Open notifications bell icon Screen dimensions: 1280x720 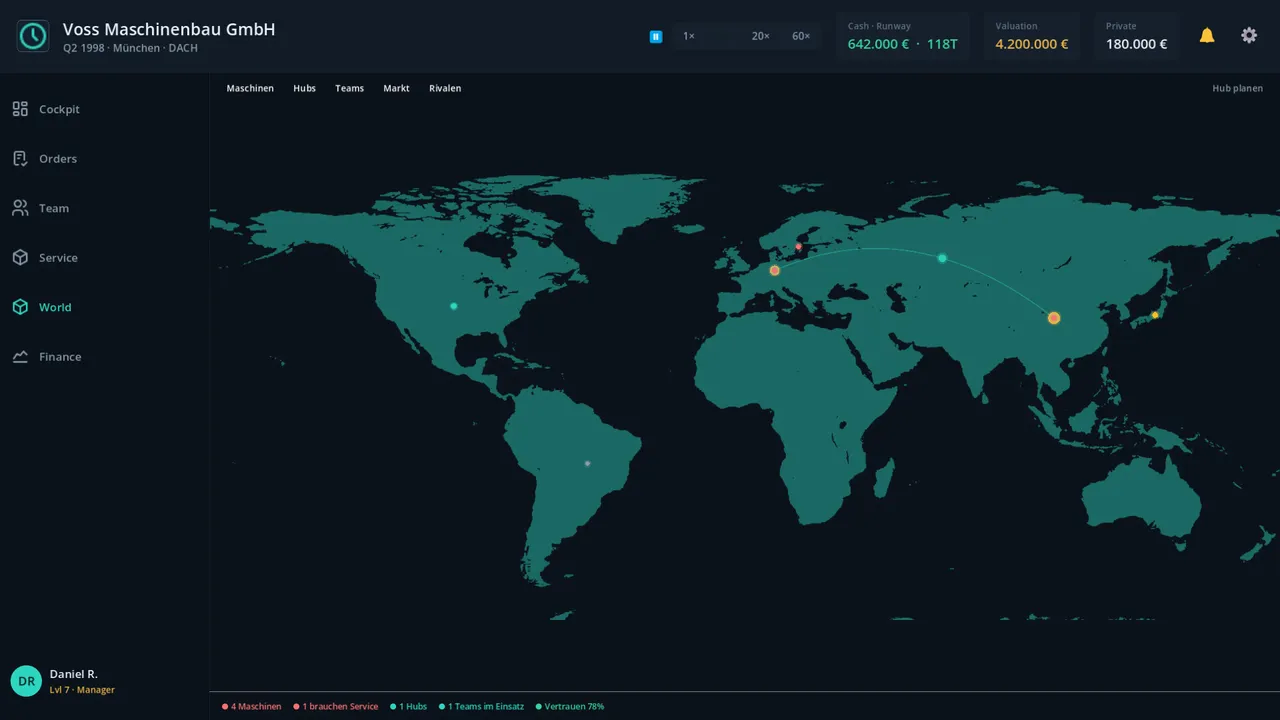[1207, 36]
